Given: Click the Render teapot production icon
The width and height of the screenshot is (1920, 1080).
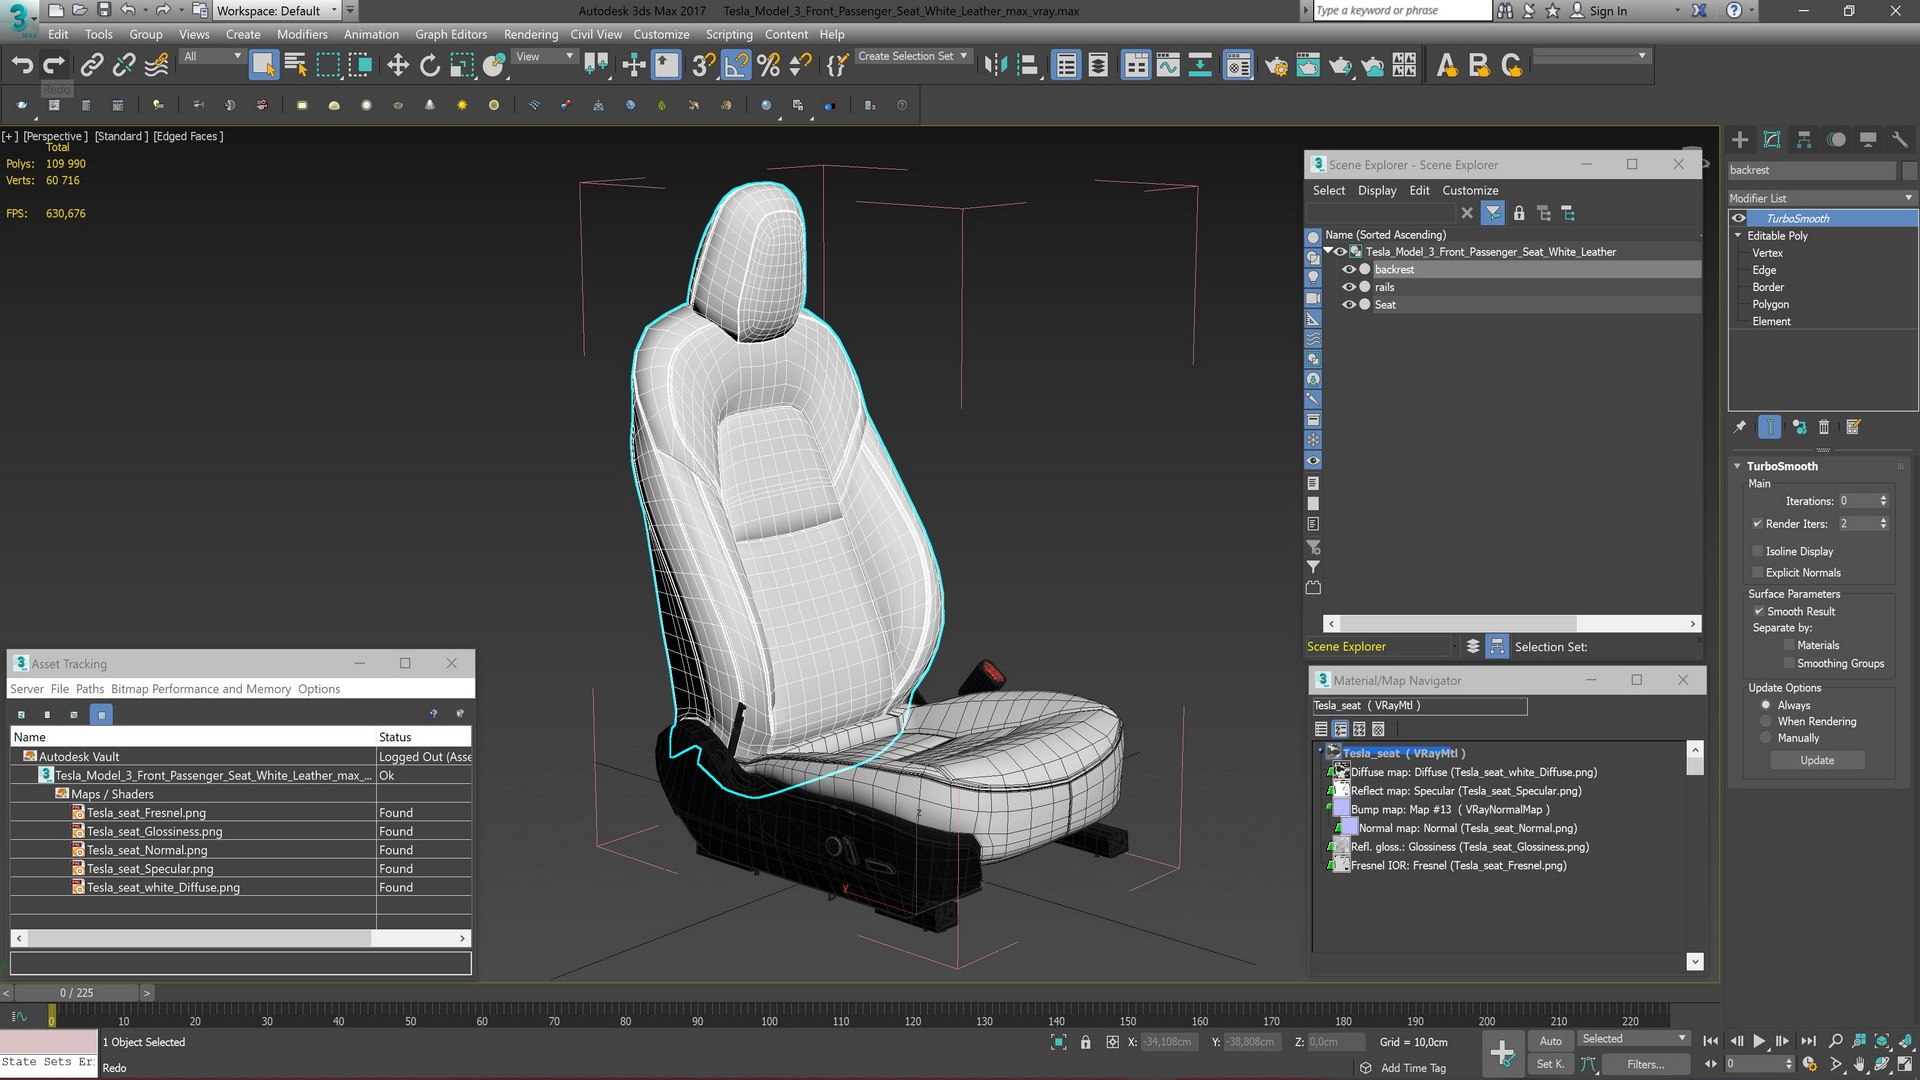Looking at the screenshot, I should [x=1340, y=66].
